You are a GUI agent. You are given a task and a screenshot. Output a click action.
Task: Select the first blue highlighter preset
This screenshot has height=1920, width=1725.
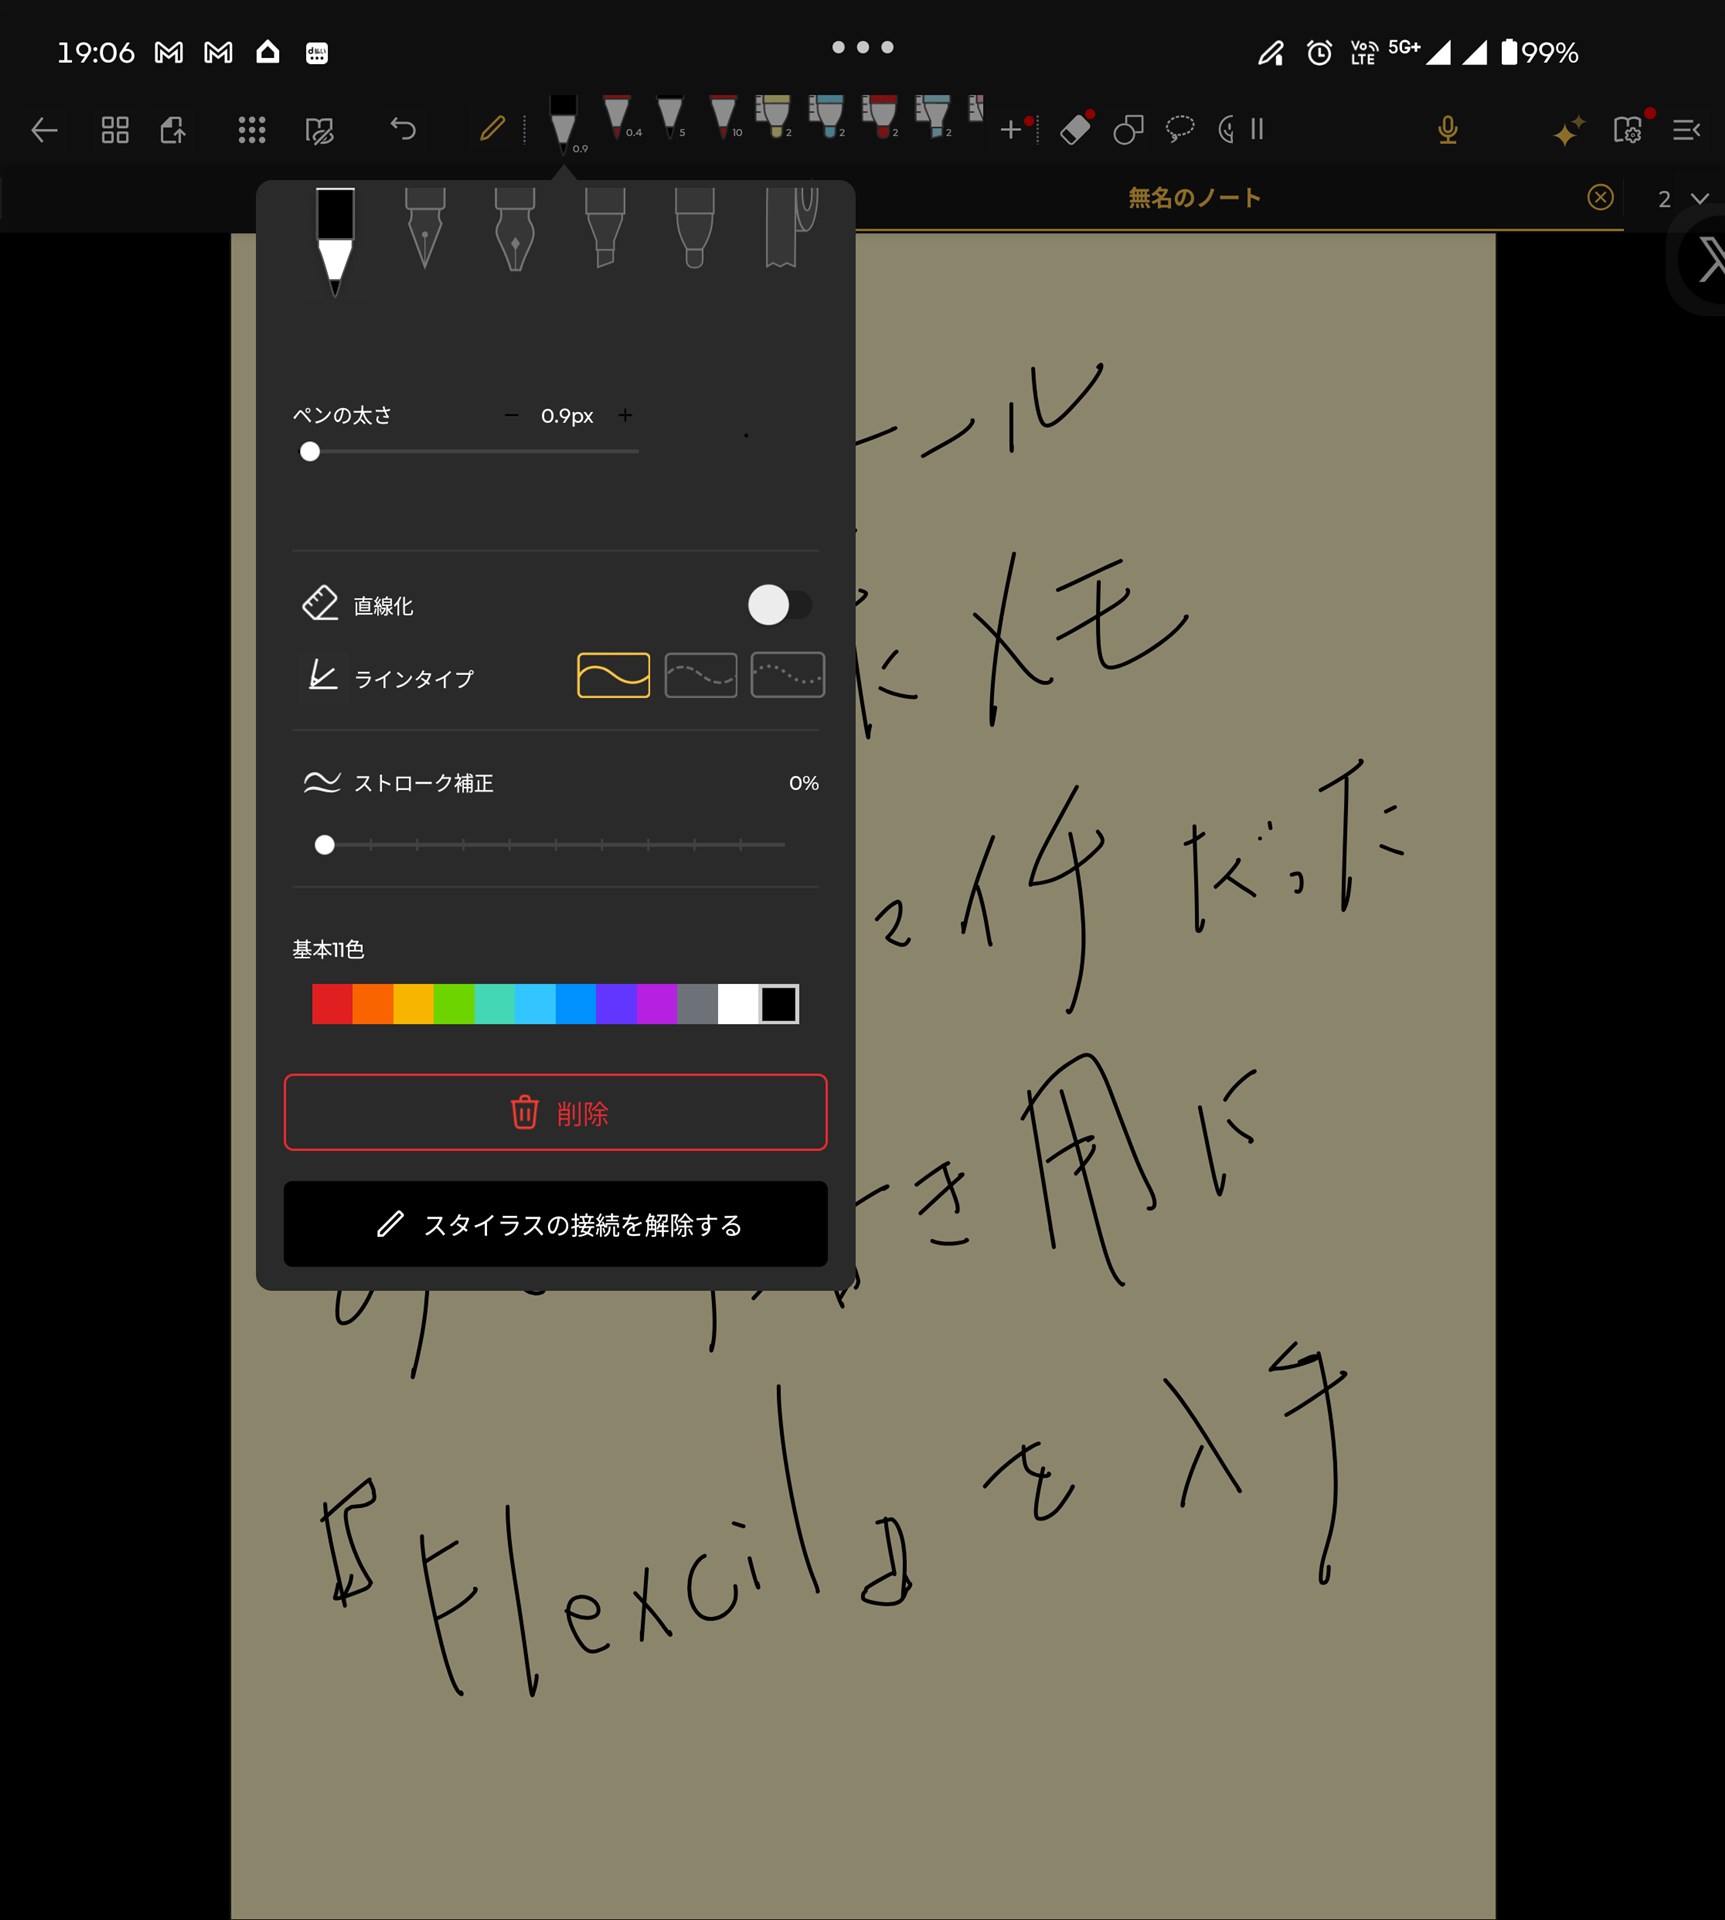point(826,117)
